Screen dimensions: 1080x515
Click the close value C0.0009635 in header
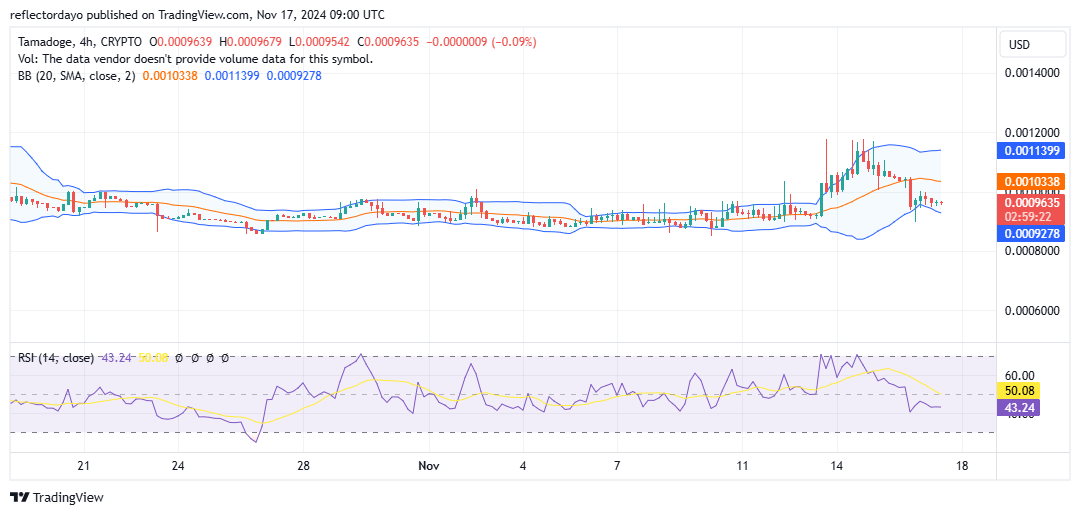pos(388,42)
